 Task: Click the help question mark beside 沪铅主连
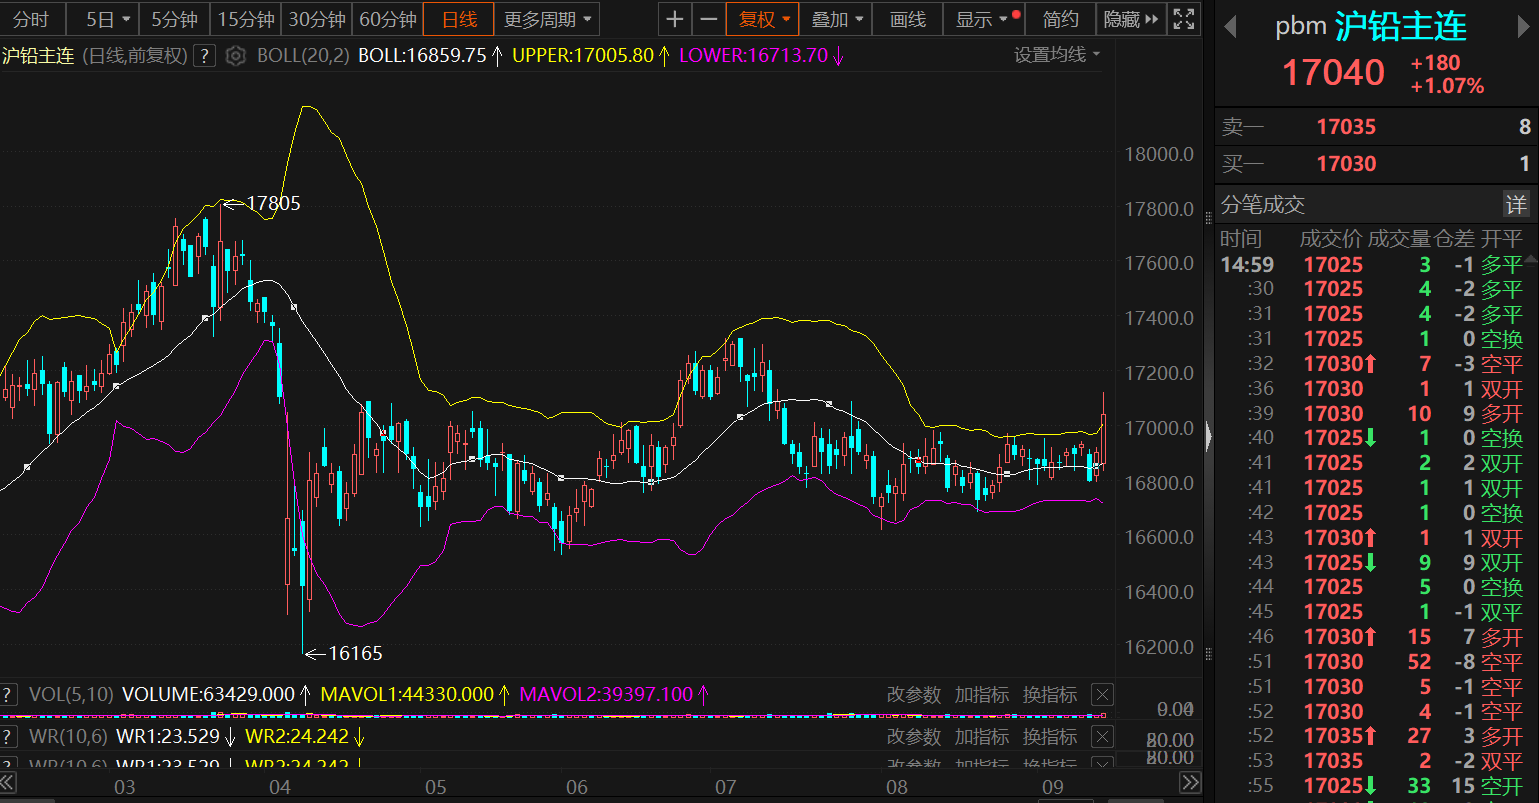(204, 56)
